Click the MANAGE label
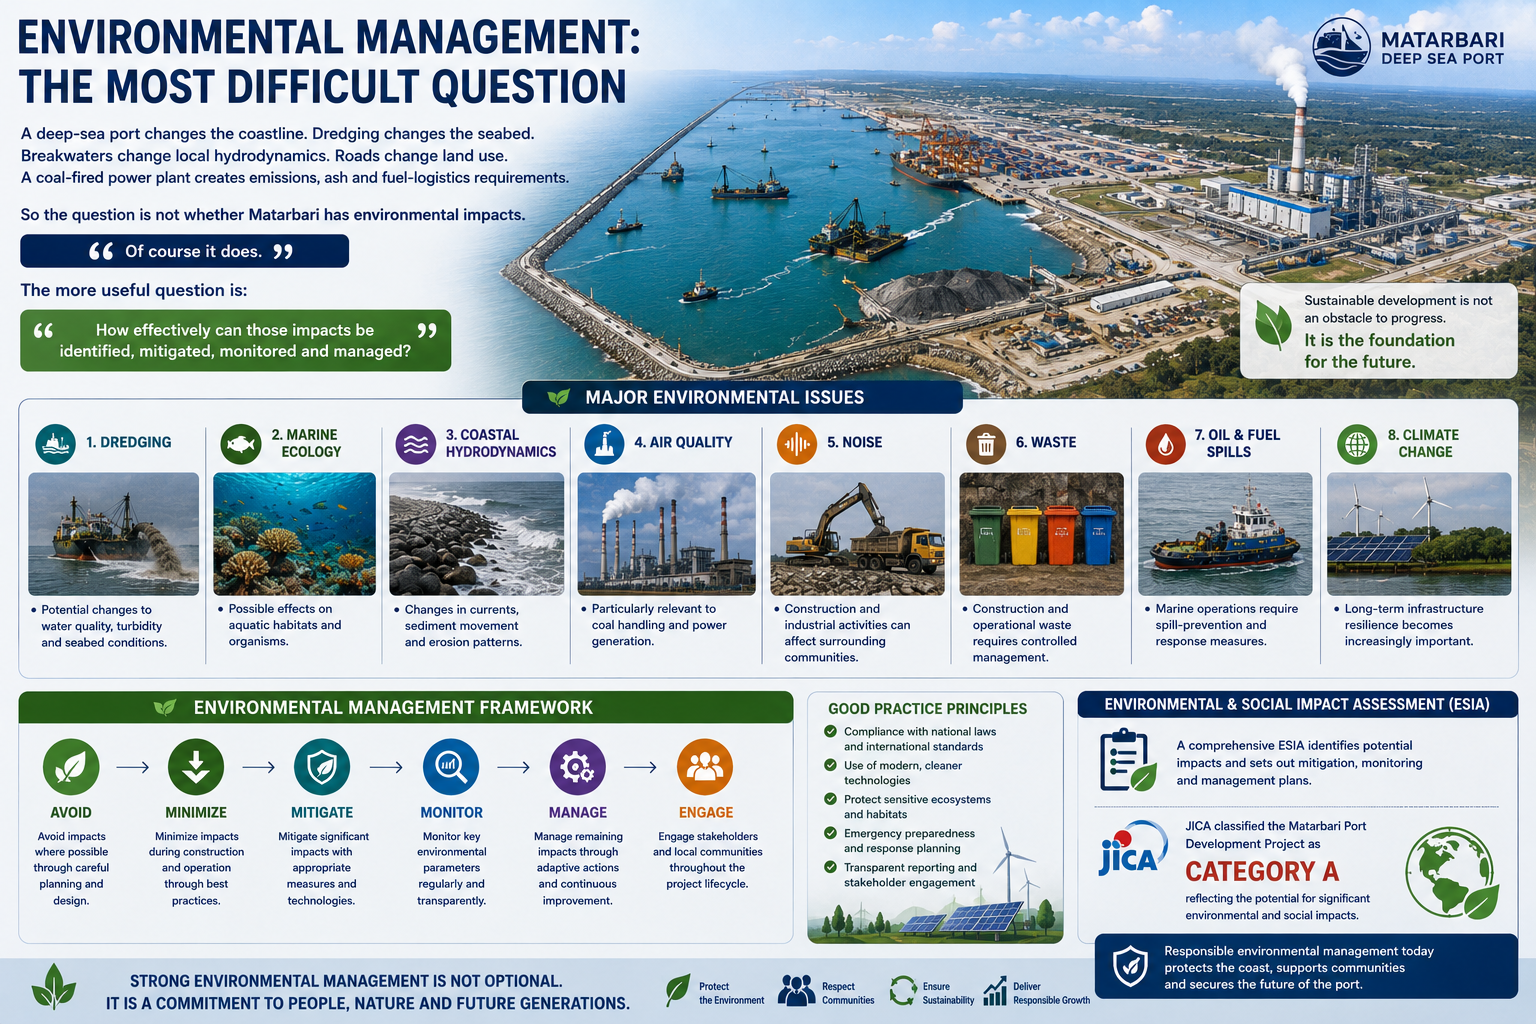 point(578,813)
